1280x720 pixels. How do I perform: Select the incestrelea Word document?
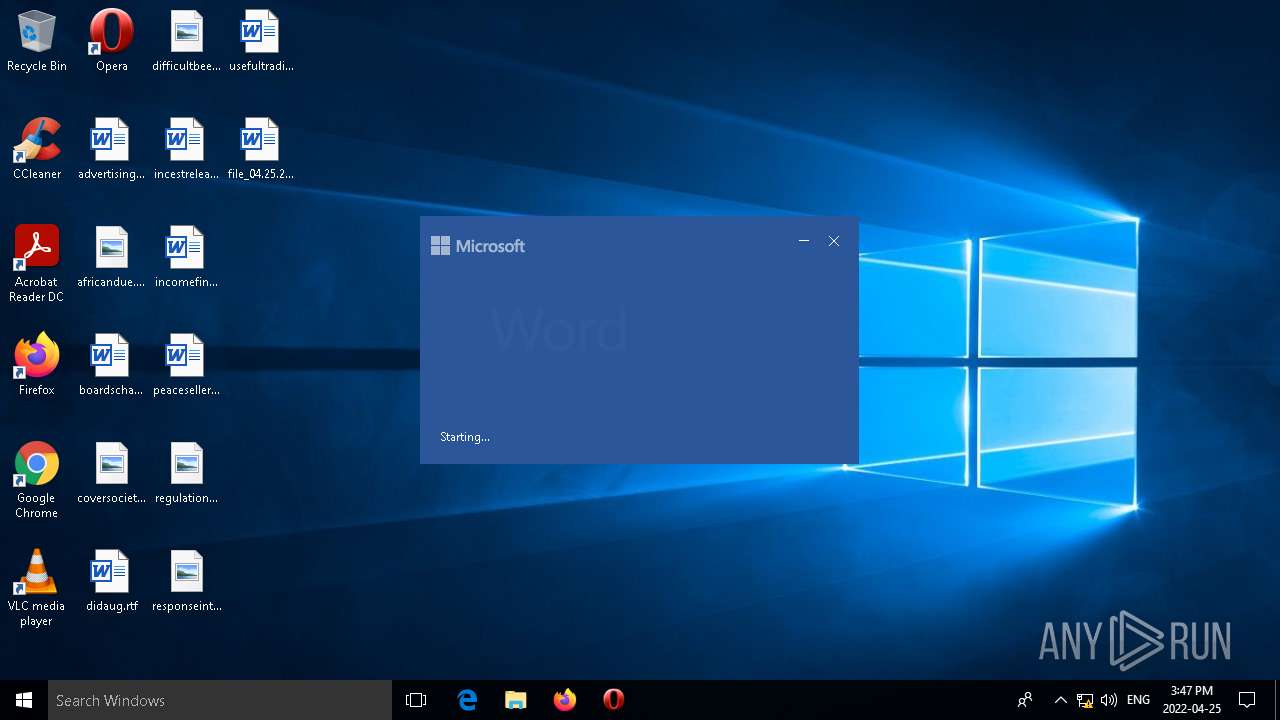(187, 149)
